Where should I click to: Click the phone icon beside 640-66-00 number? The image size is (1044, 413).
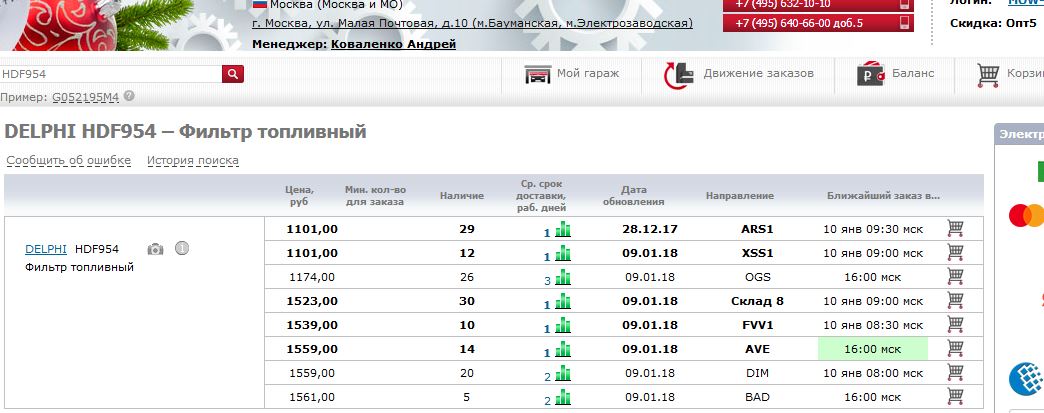click(x=904, y=23)
